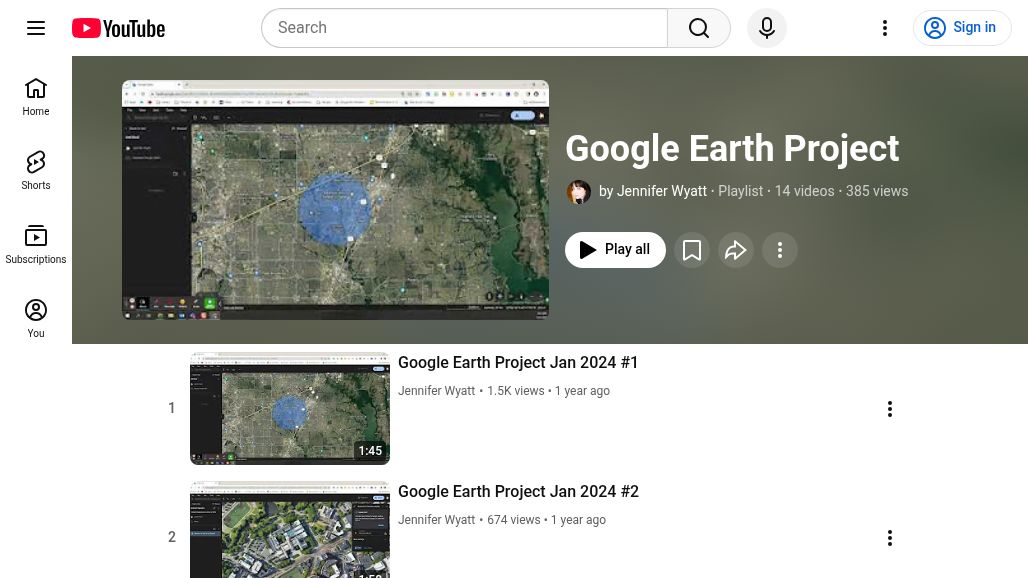Go to the Shorts section
Image resolution: width=1028 pixels, height=578 pixels.
pyautogui.click(x=36, y=170)
